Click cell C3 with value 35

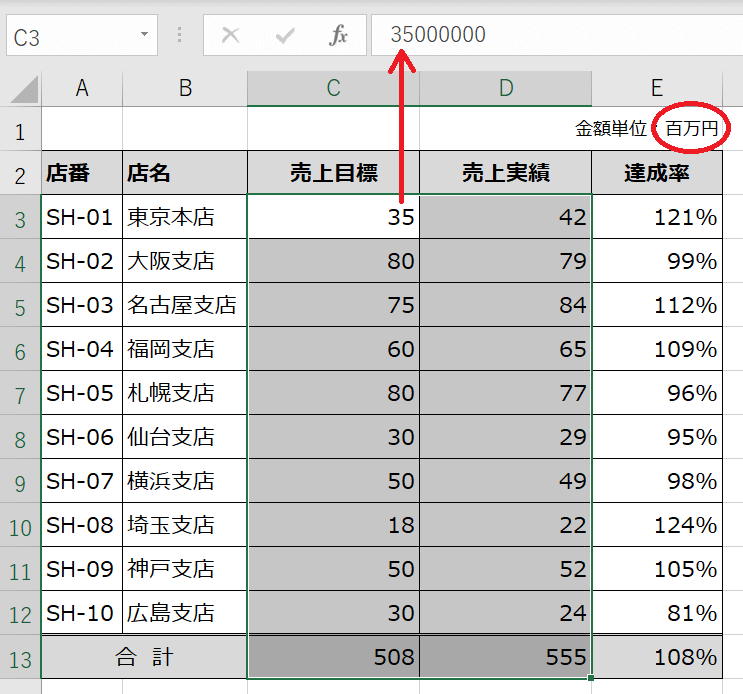tap(333, 217)
